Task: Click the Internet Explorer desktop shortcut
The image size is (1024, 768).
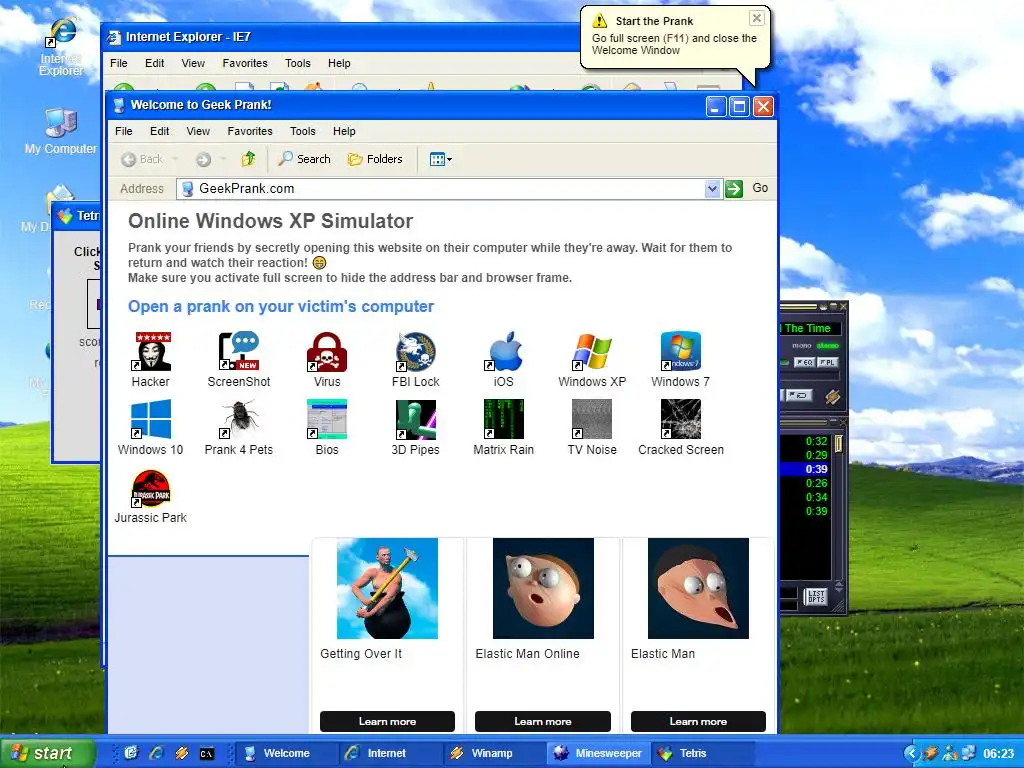Action: click(x=61, y=47)
